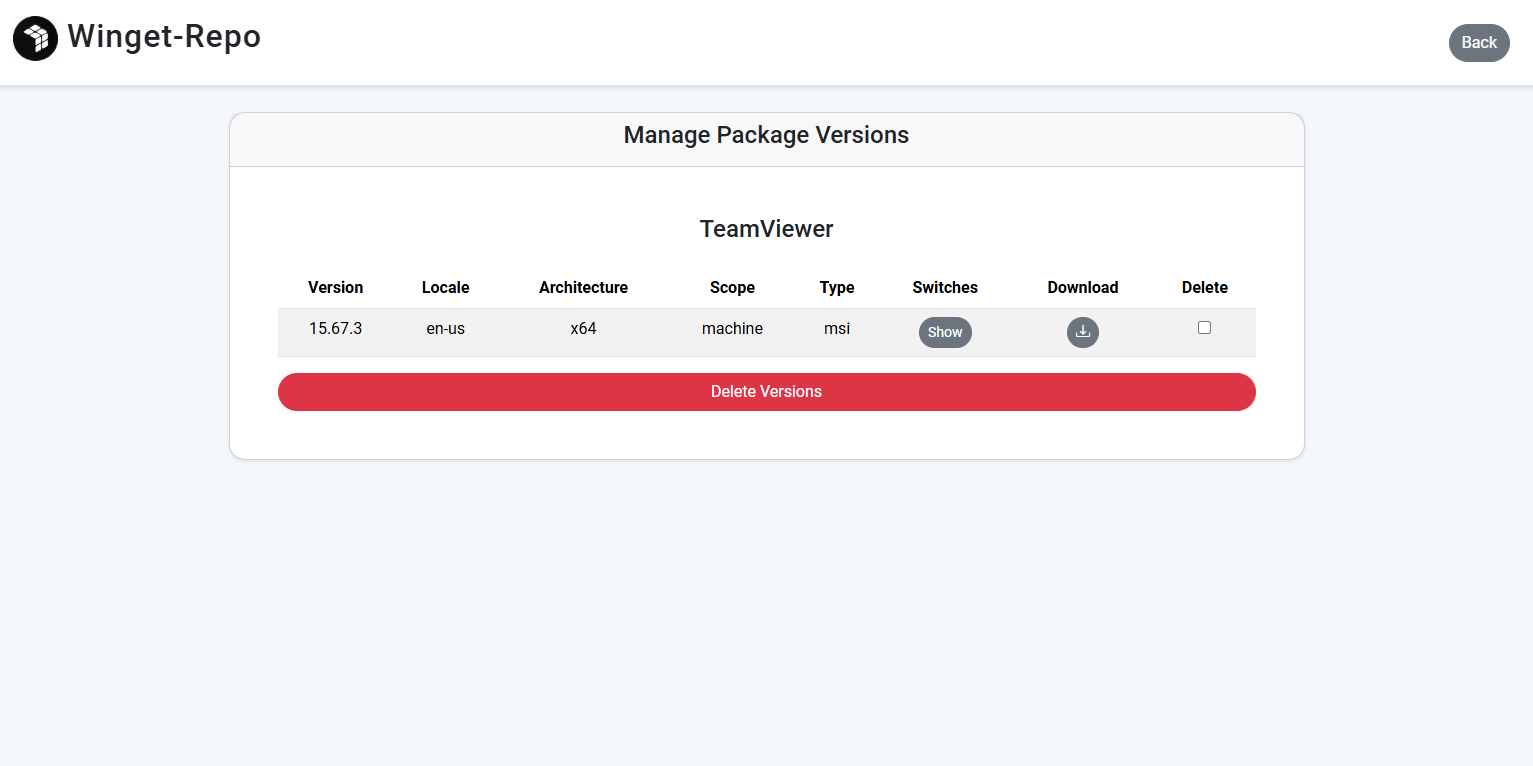Go back using the Back button
The image size is (1533, 766).
[1479, 43]
